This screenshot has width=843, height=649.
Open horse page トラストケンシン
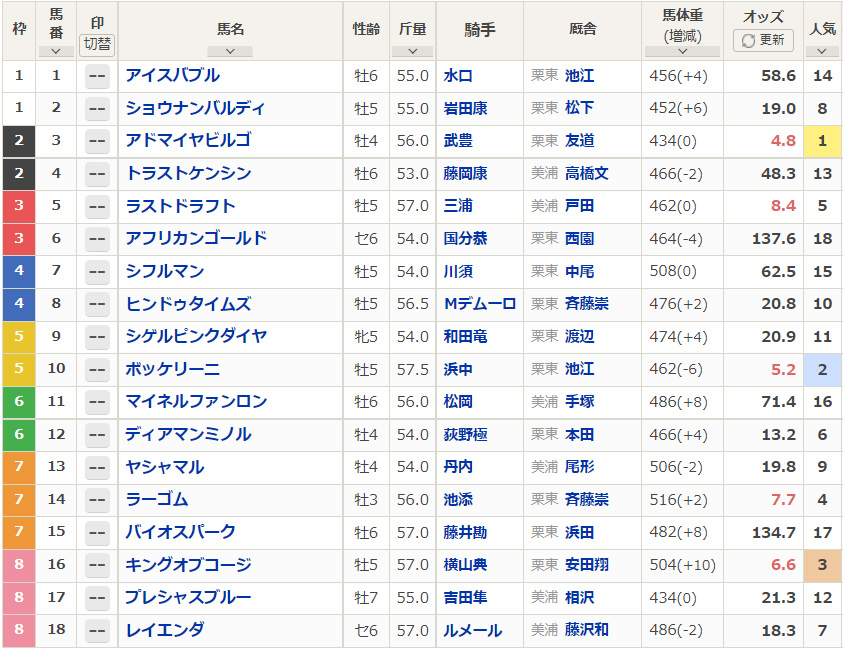pos(188,173)
